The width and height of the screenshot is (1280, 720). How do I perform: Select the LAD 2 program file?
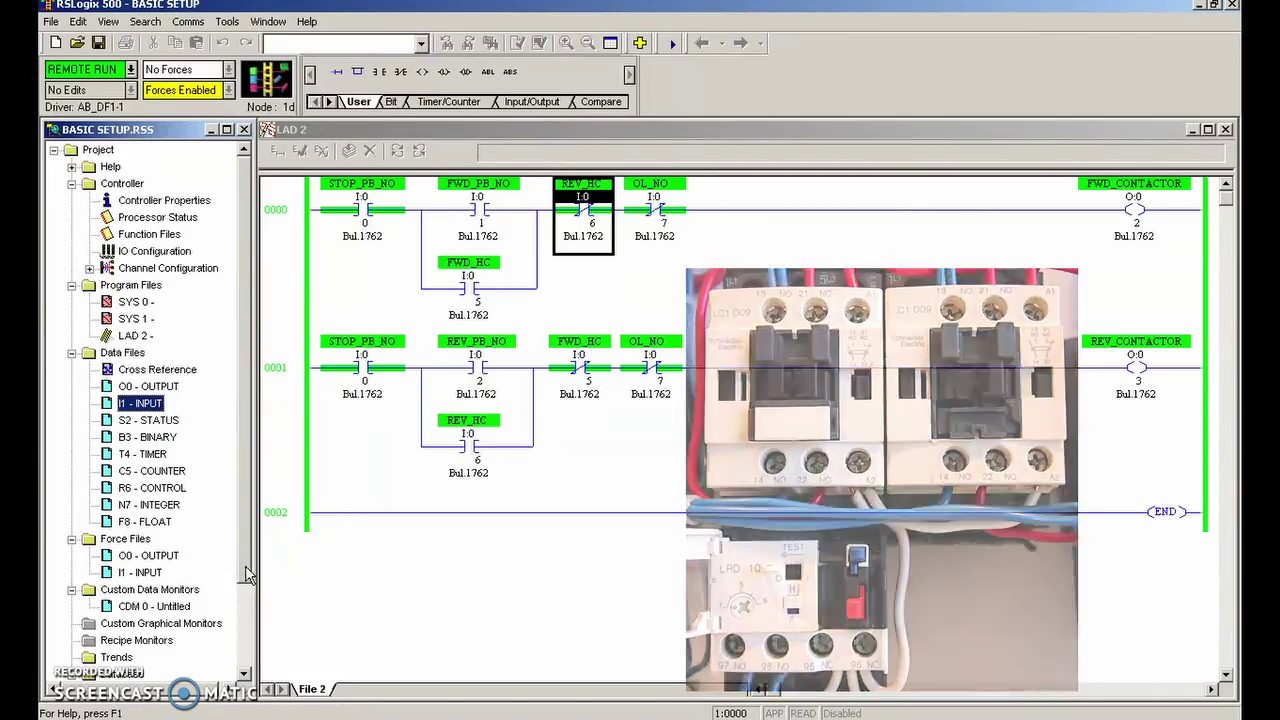pos(135,336)
